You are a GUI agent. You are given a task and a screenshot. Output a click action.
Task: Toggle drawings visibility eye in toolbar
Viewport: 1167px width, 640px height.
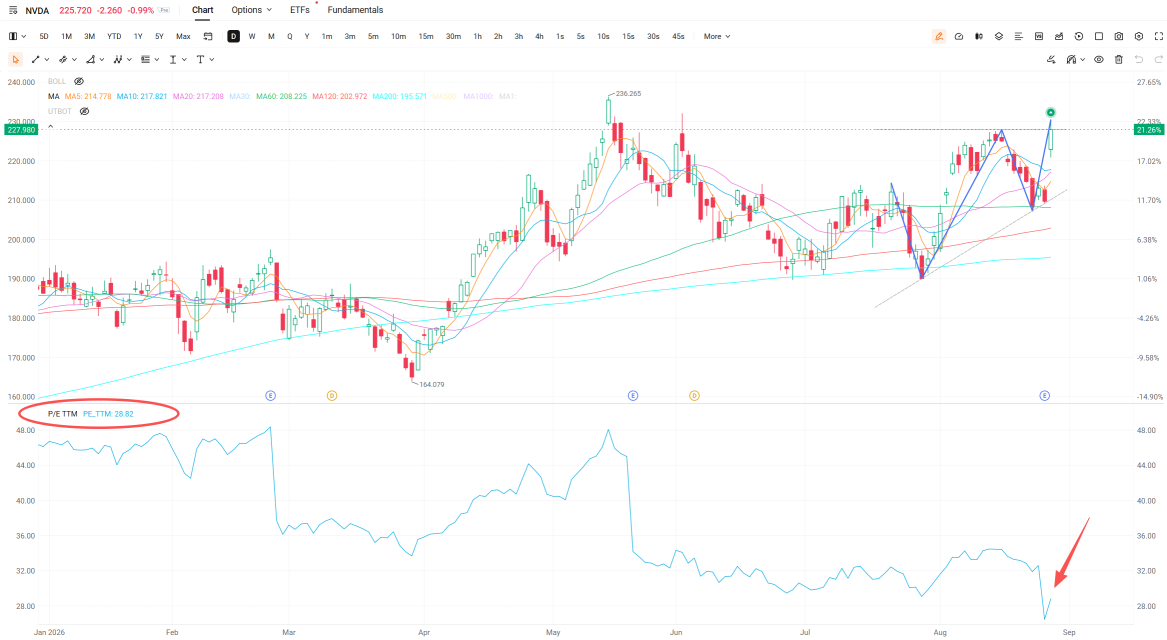1099,60
